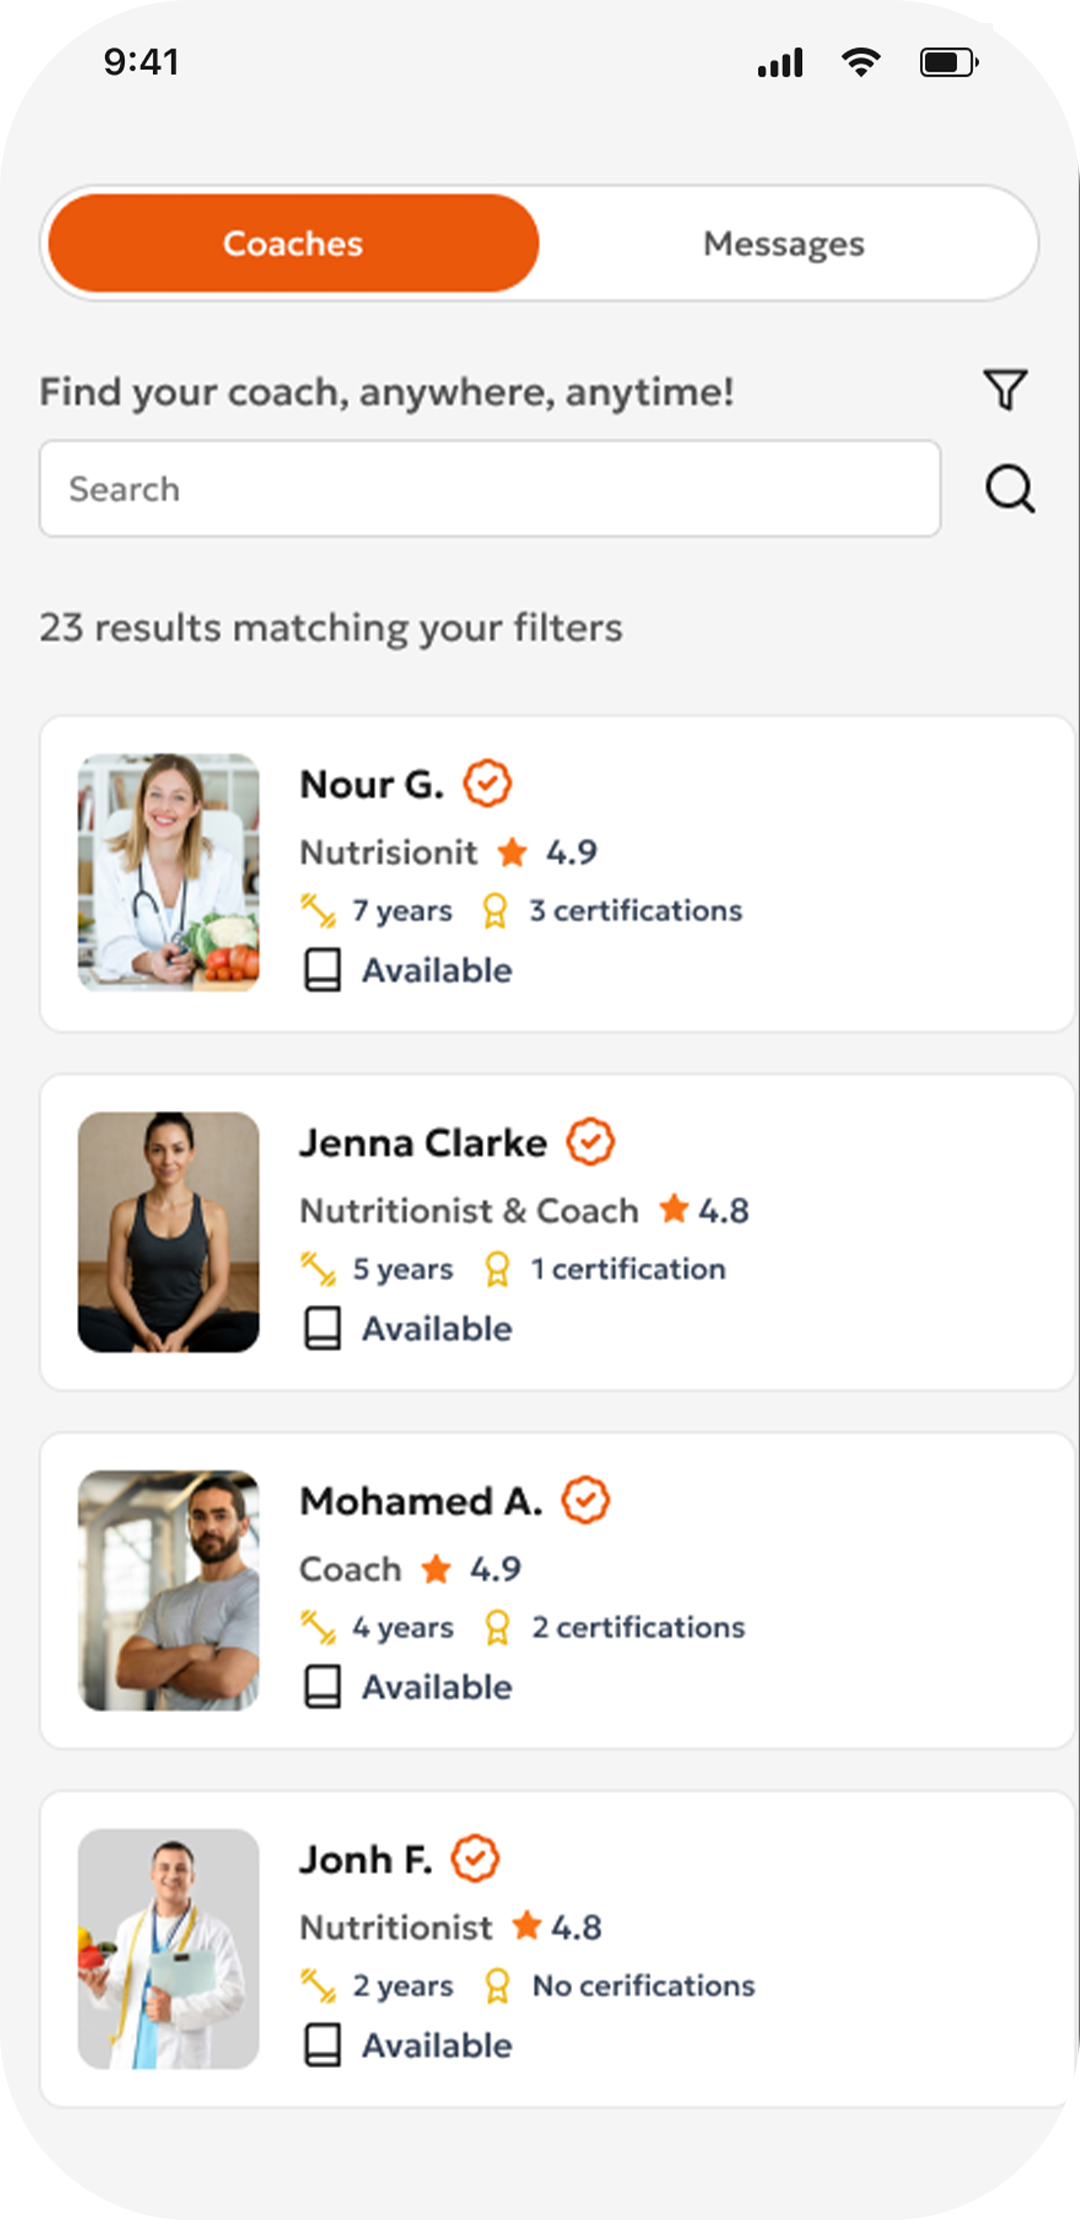The width and height of the screenshot is (1080, 2220).
Task: Tap the availability book icon for Jonh F.
Action: [322, 2045]
